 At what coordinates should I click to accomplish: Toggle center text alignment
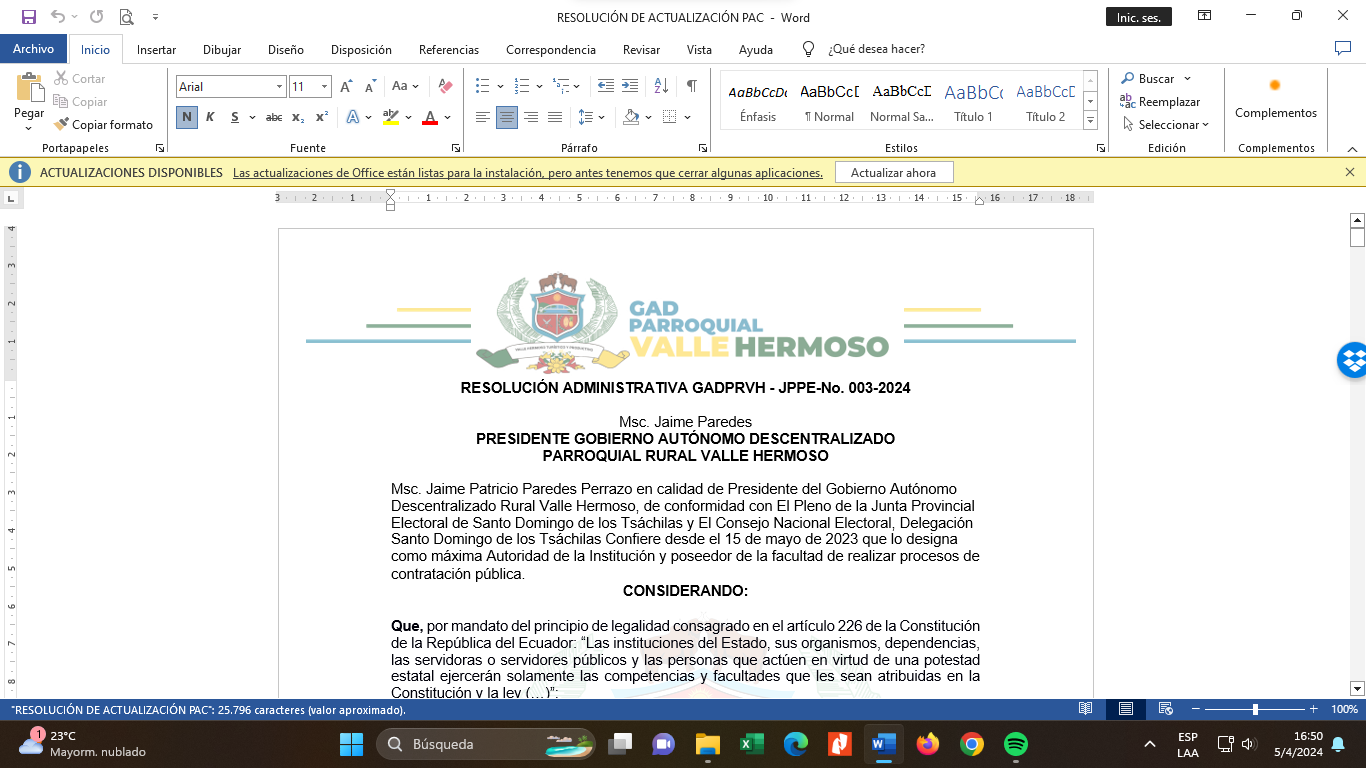(x=507, y=118)
